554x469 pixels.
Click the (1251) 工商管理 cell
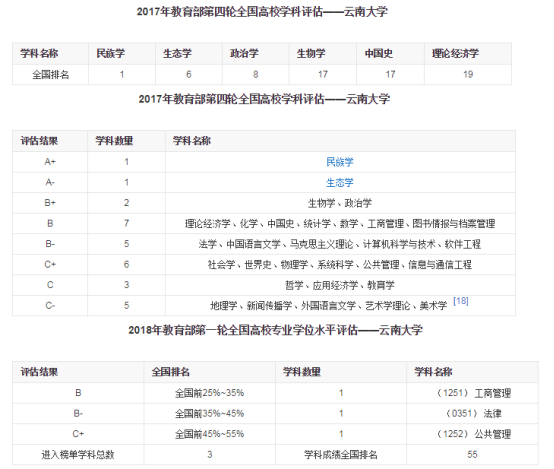(472, 393)
